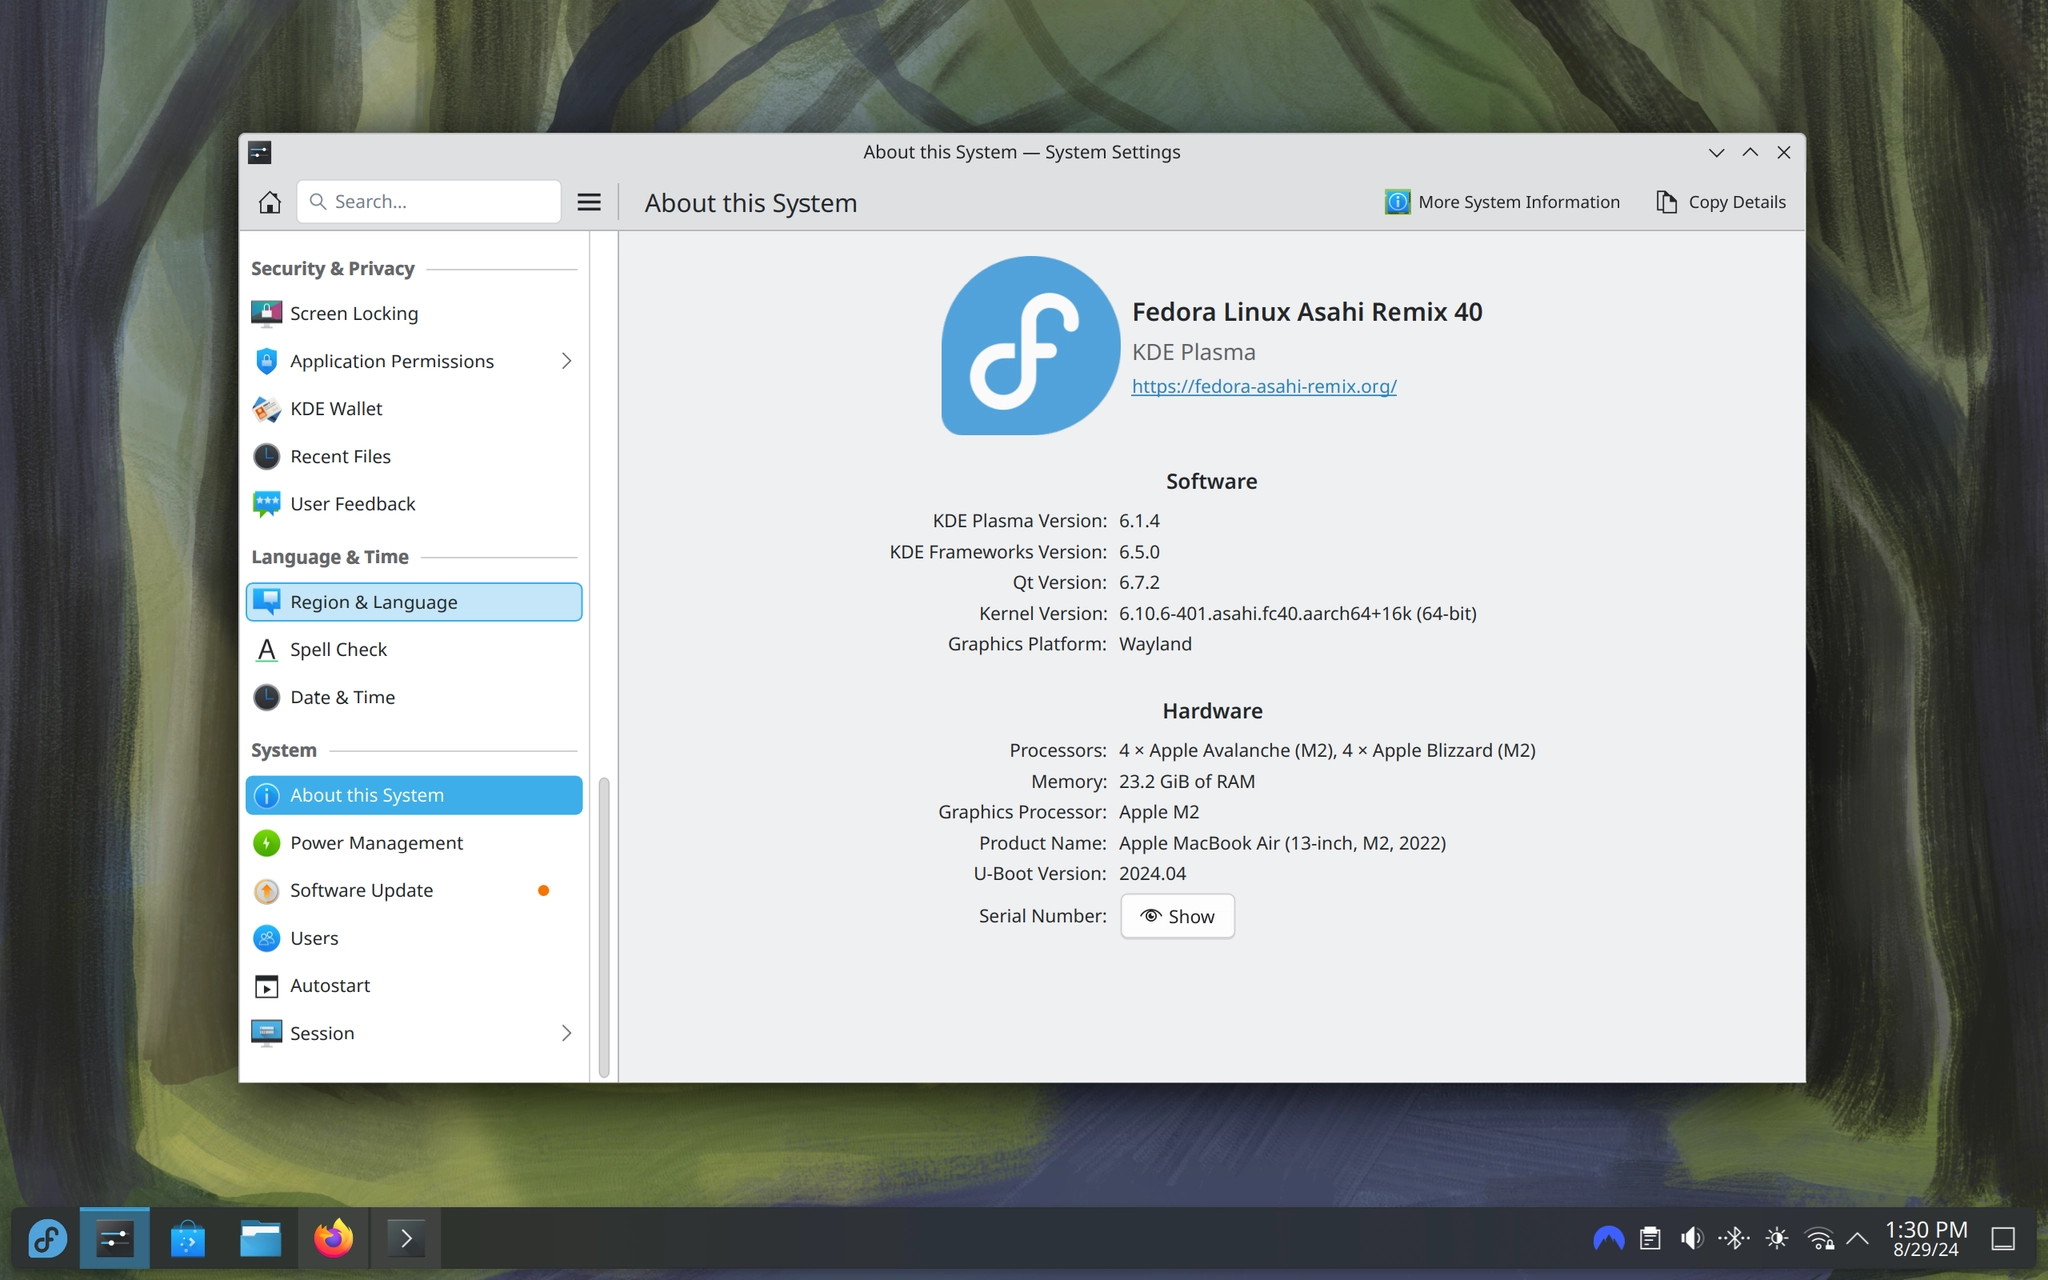Open fedora-asahi-remix.org link

[1264, 386]
